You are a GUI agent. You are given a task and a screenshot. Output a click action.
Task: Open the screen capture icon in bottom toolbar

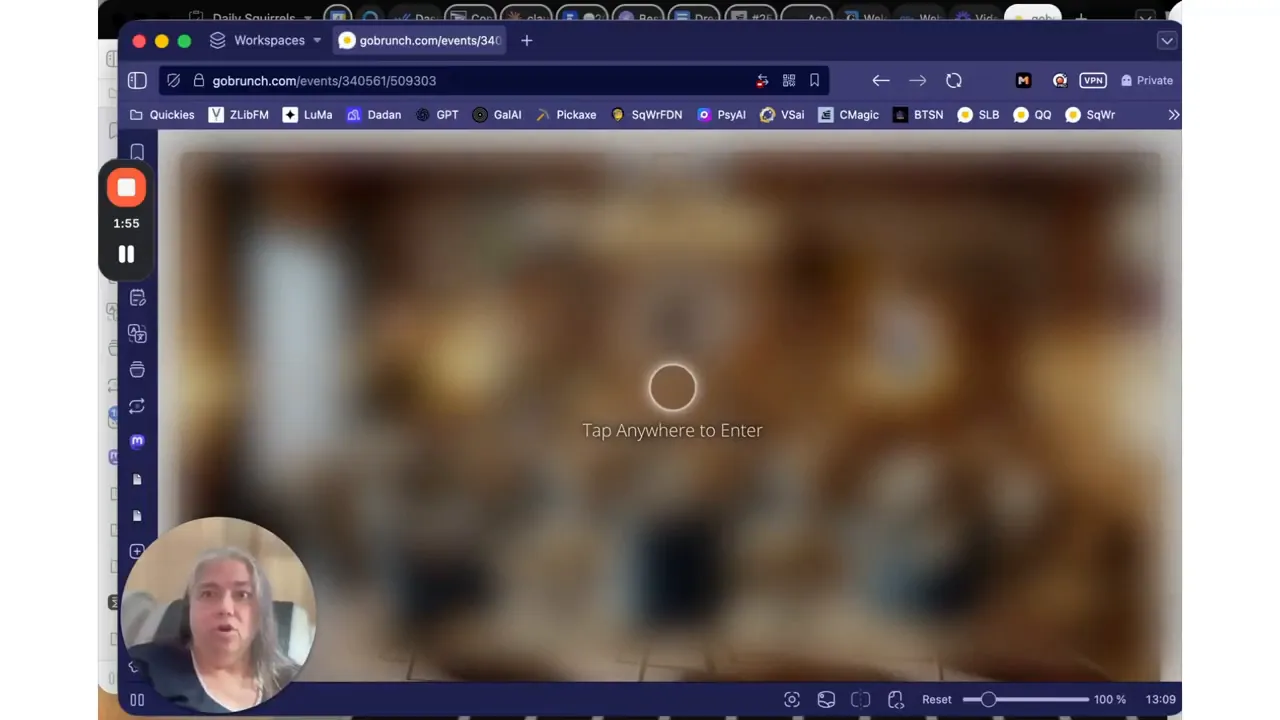click(792, 699)
